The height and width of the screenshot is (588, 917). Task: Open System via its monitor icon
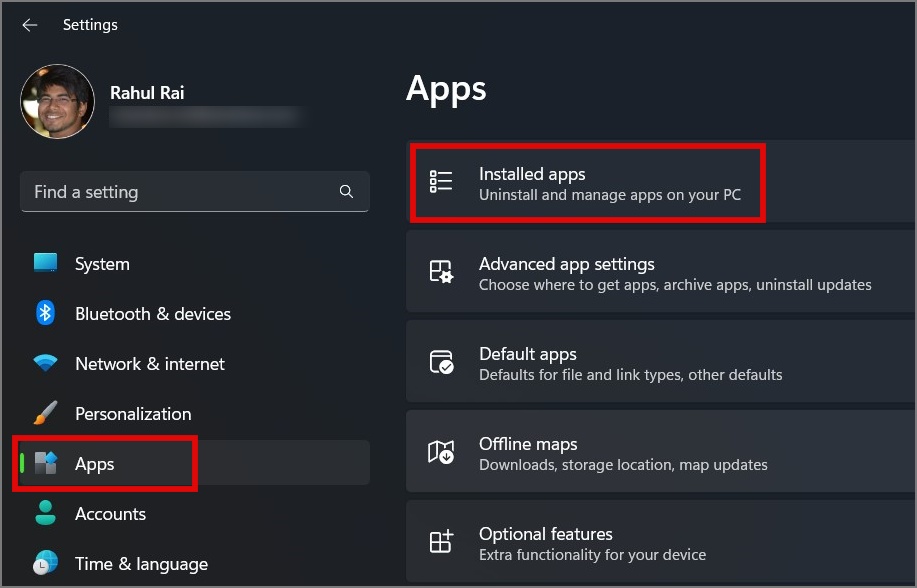[x=46, y=263]
